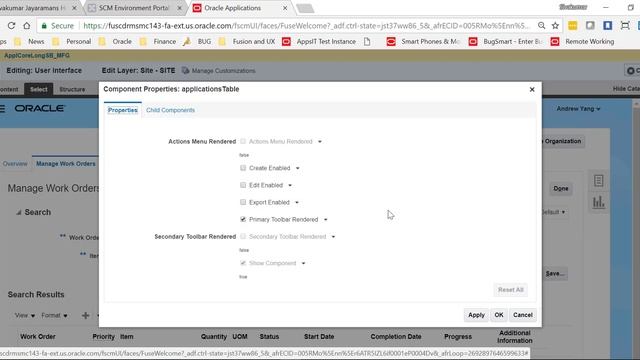The width and height of the screenshot is (640, 360).
Task: Open dropdown arrow next to Actions Menu Rendered
Action: click(x=320, y=142)
